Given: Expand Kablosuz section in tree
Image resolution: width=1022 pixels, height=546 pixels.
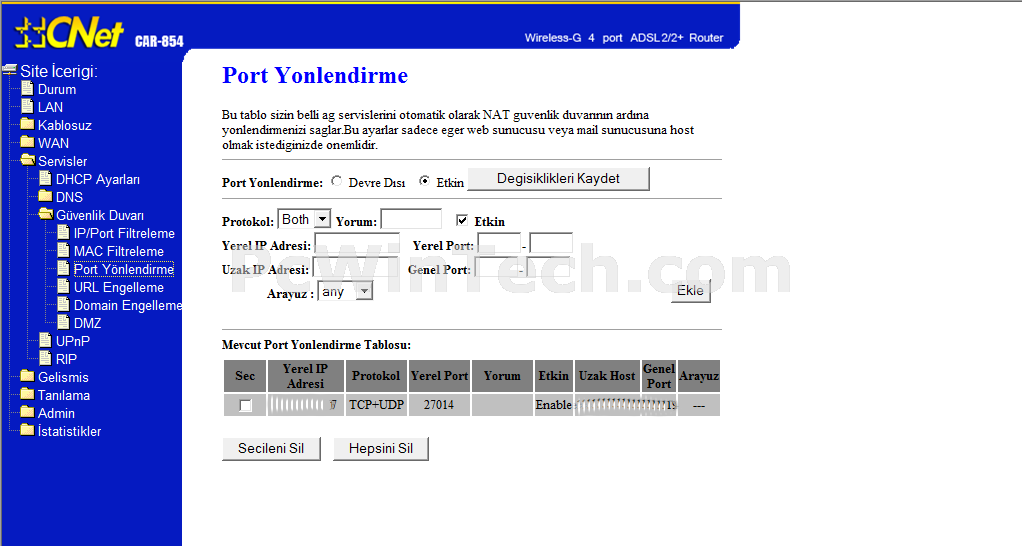Looking at the screenshot, I should click(x=65, y=126).
